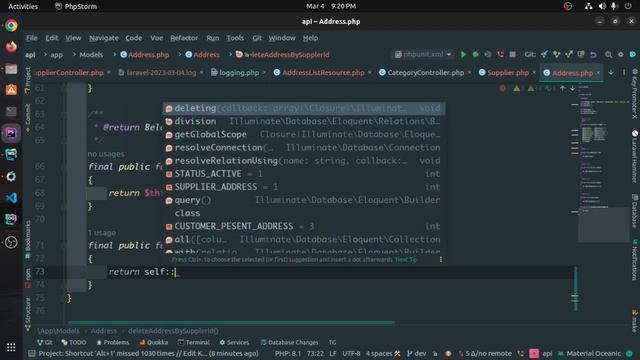640x360 pixels.
Task: Switch to the logging.php tab
Action: coord(239,73)
